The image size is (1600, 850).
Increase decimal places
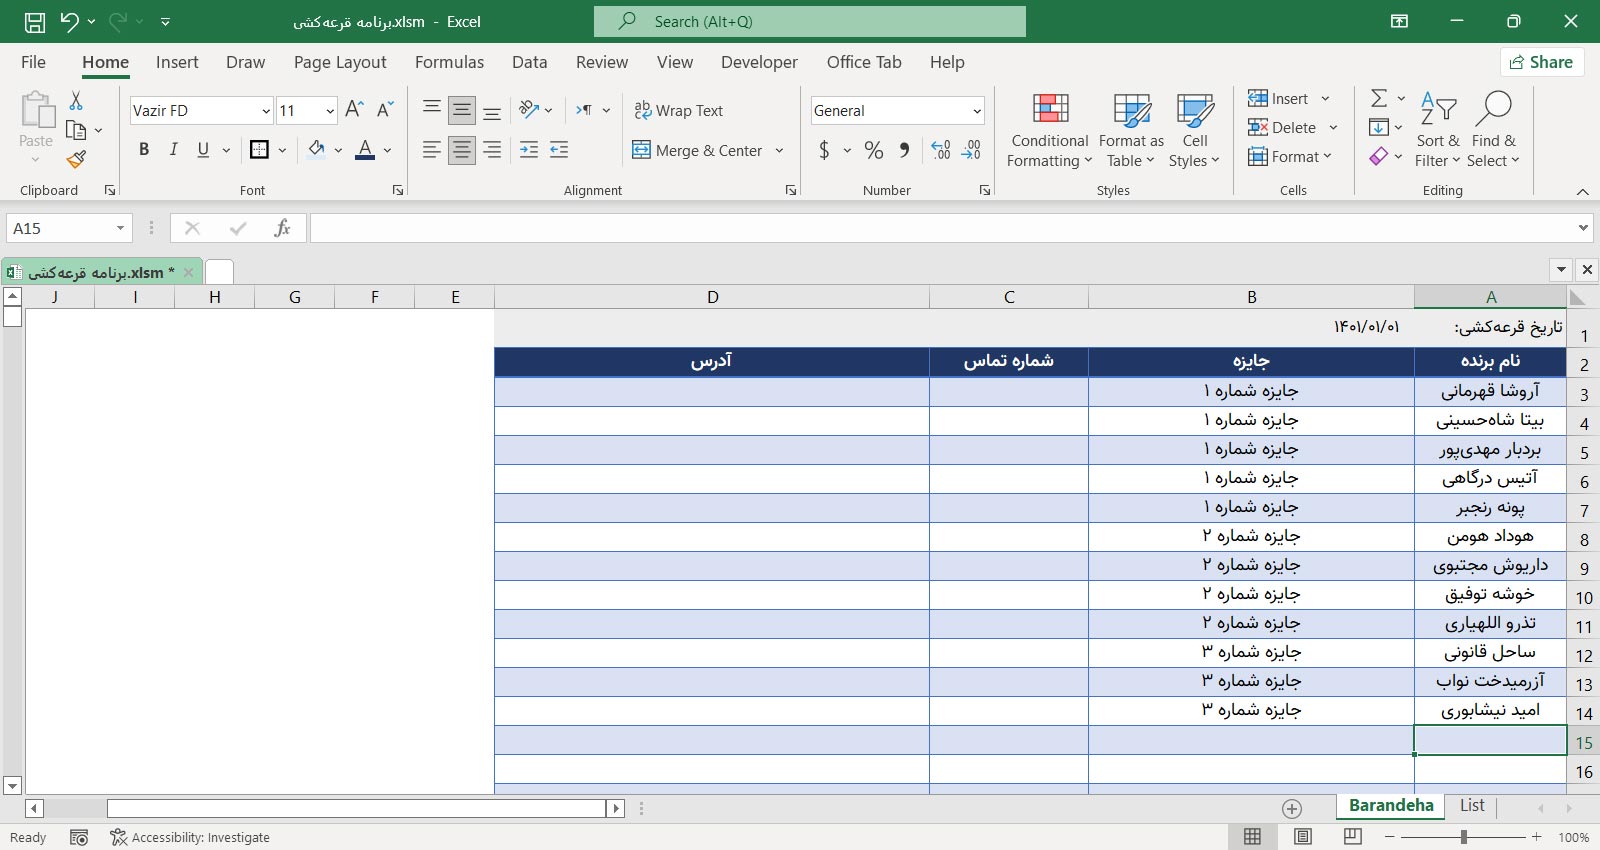click(941, 150)
